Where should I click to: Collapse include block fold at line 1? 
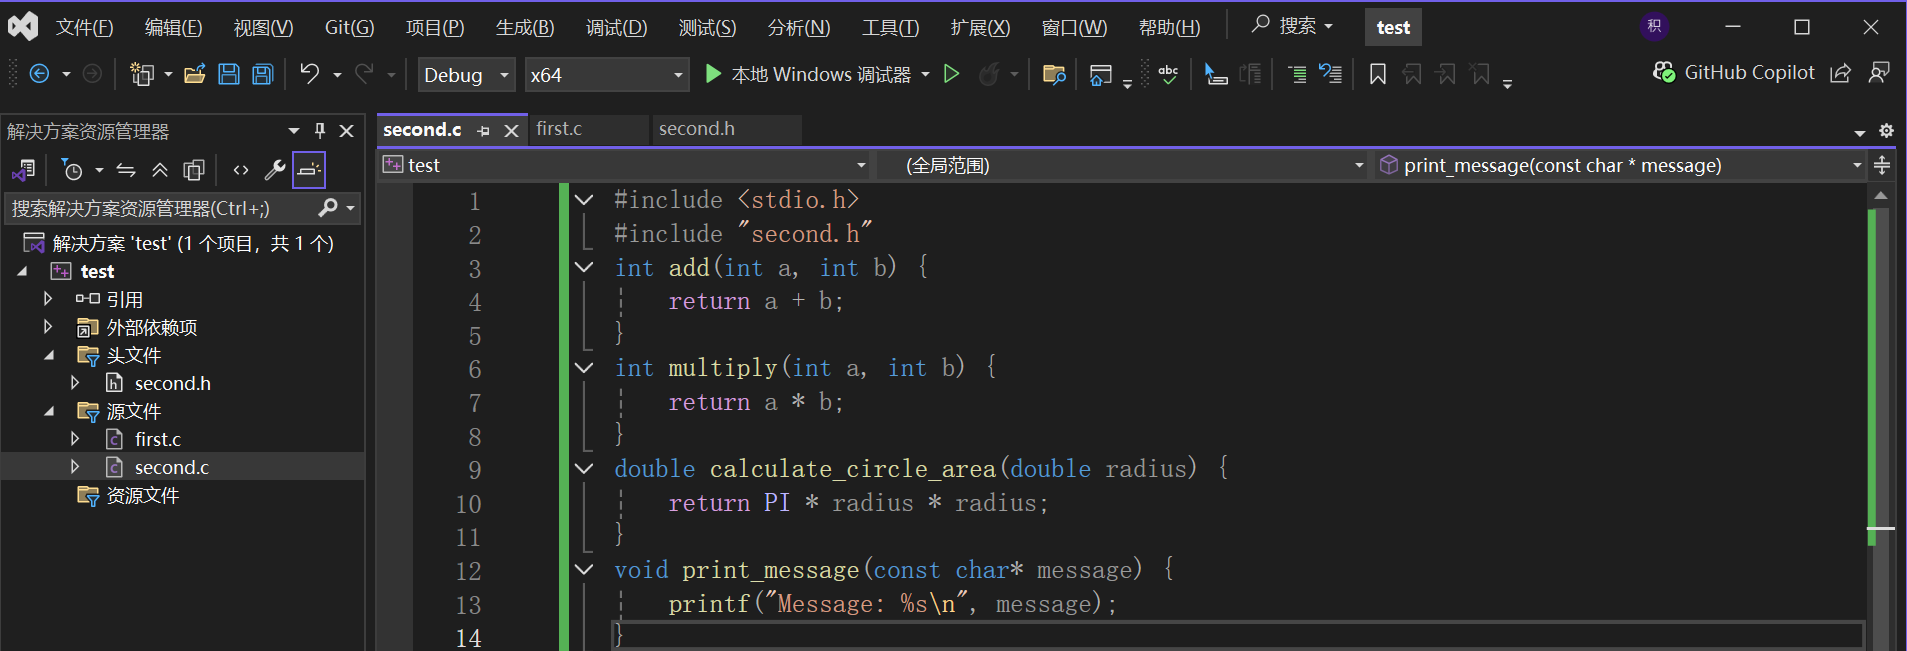[x=584, y=200]
